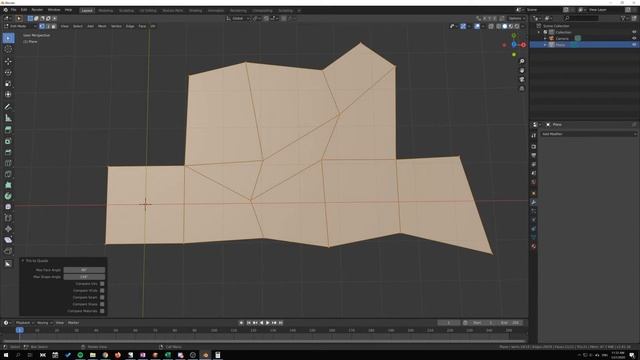Screen dimensions: 640x360
Task: Open the Edit Mode dropdown
Action: coord(20,26)
